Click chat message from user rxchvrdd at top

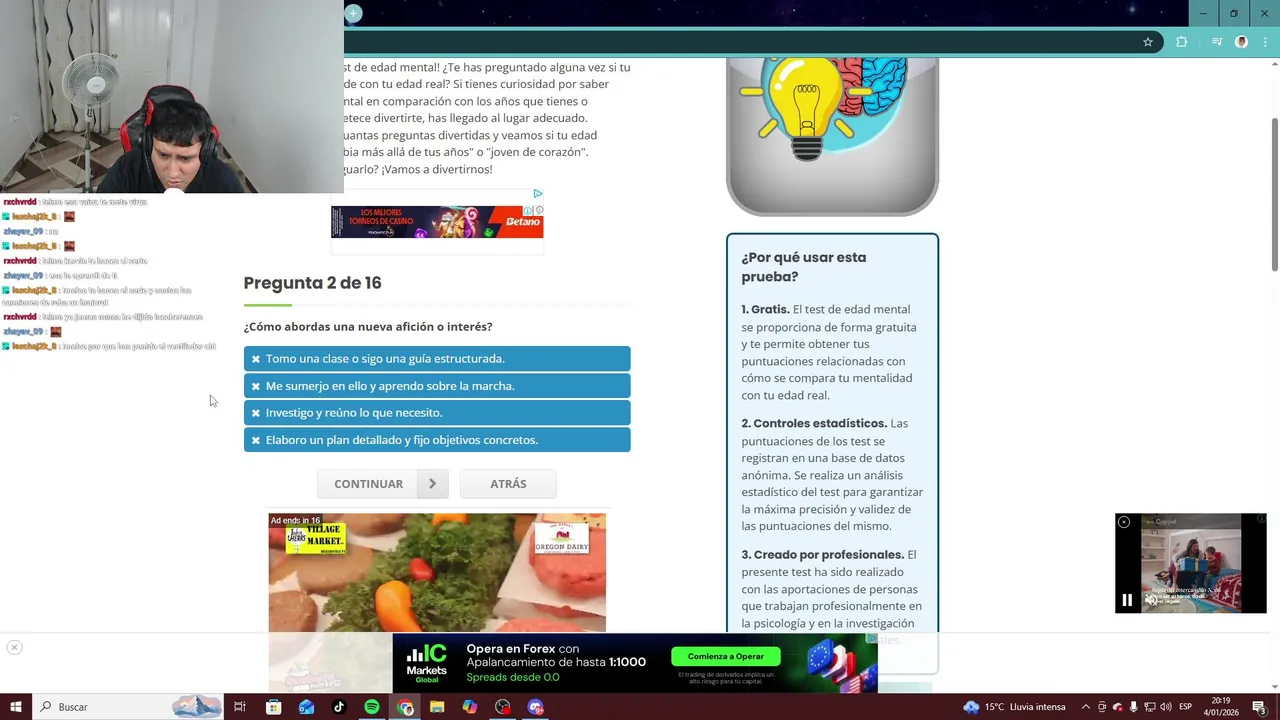75,202
